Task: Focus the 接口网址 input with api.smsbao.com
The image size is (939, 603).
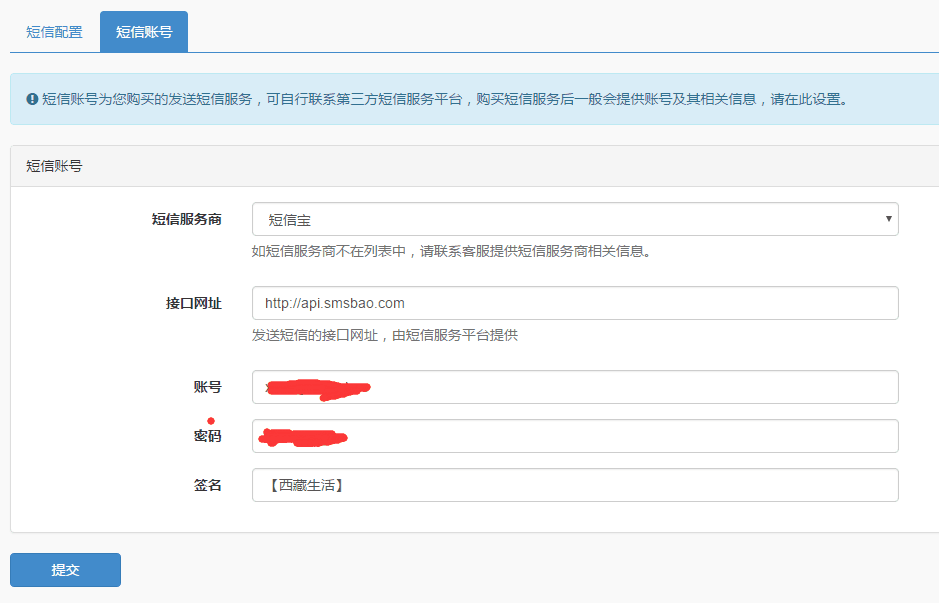Action: pyautogui.click(x=574, y=303)
